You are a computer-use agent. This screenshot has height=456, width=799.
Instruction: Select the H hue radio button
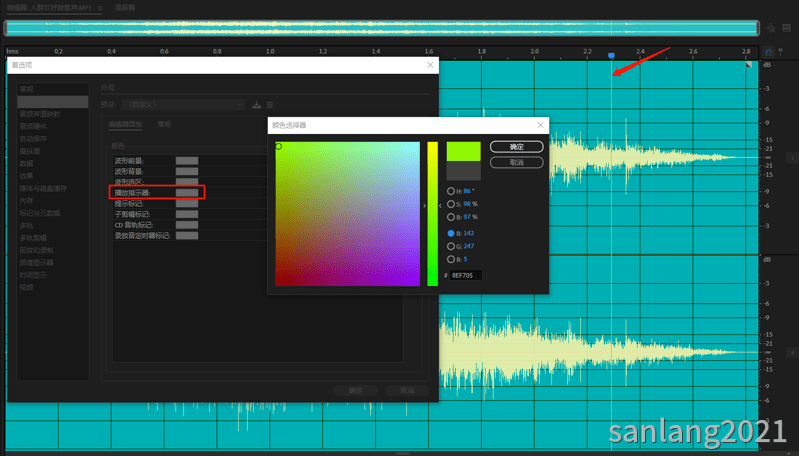click(x=451, y=191)
